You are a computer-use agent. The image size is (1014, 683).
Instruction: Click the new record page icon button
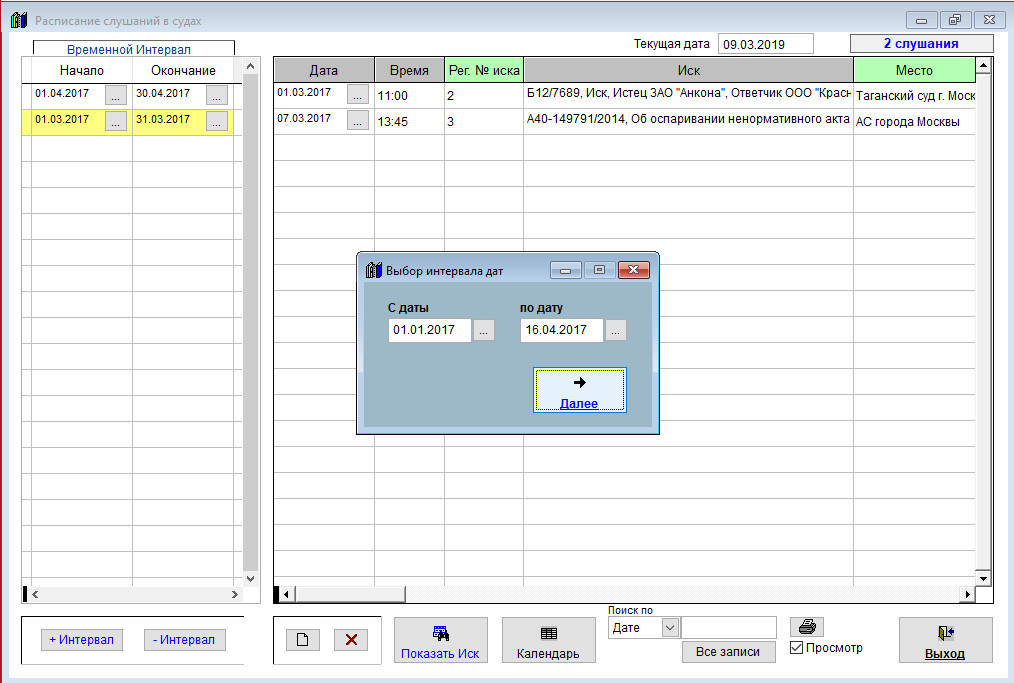[x=303, y=640]
